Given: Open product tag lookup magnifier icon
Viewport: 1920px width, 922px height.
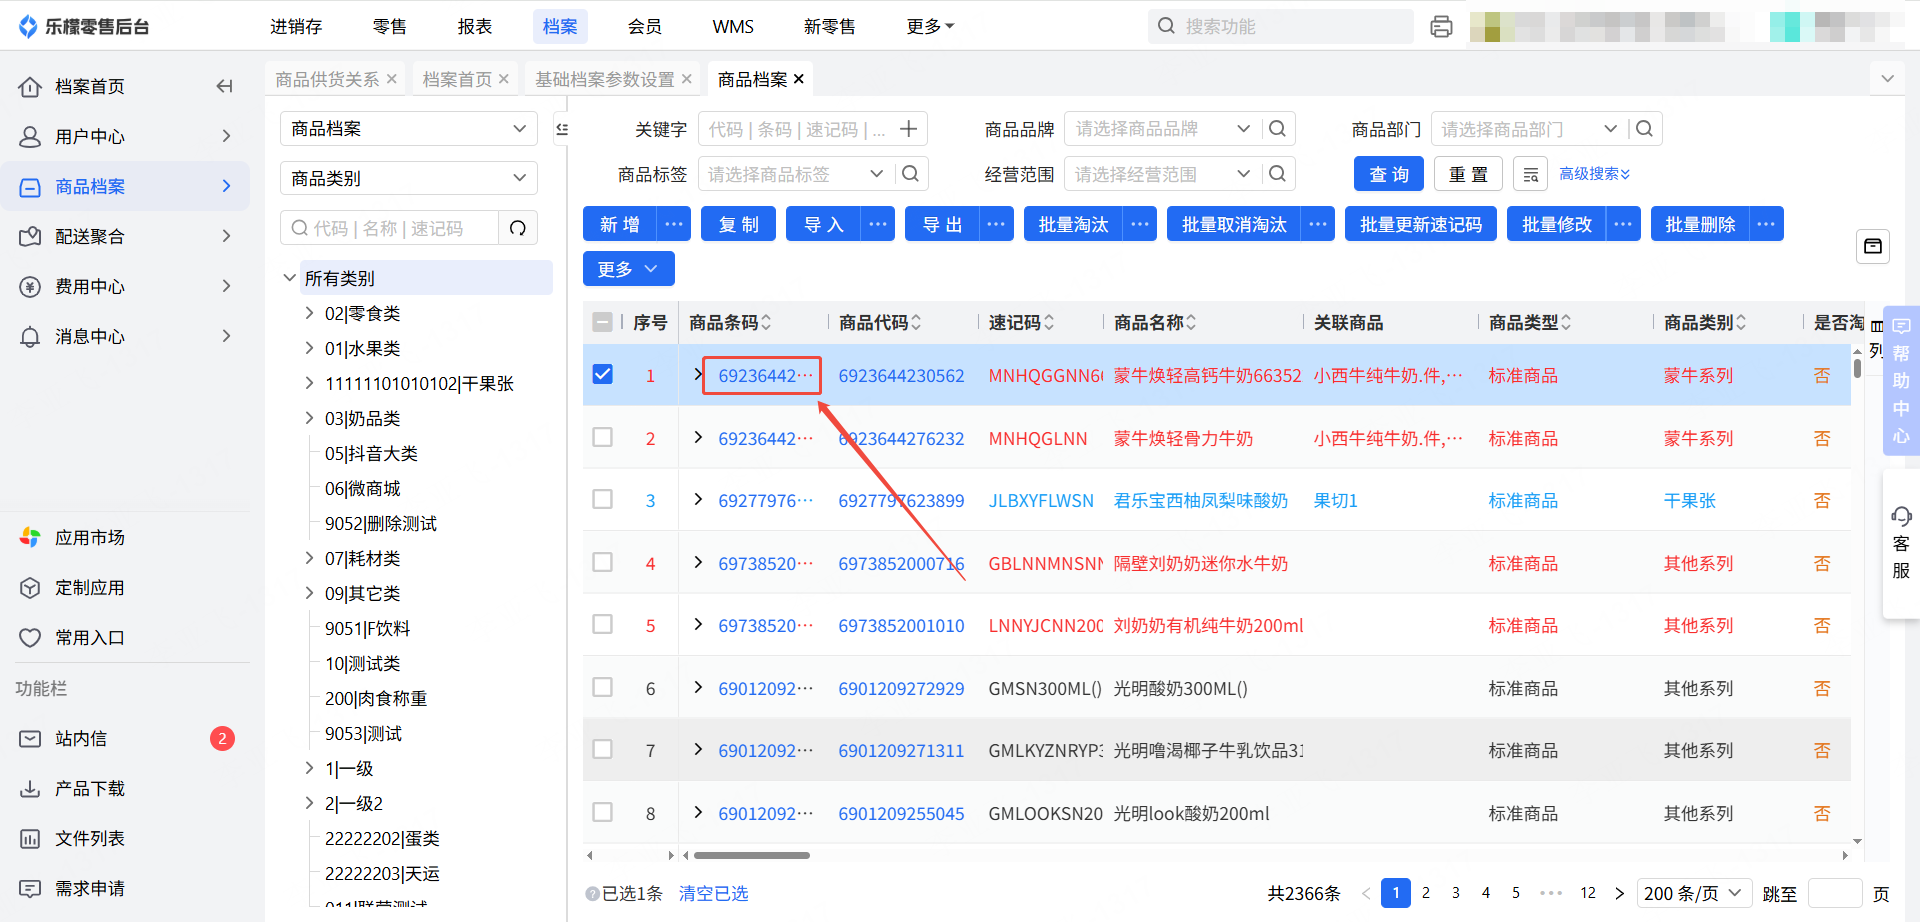Looking at the screenshot, I should coord(910,174).
